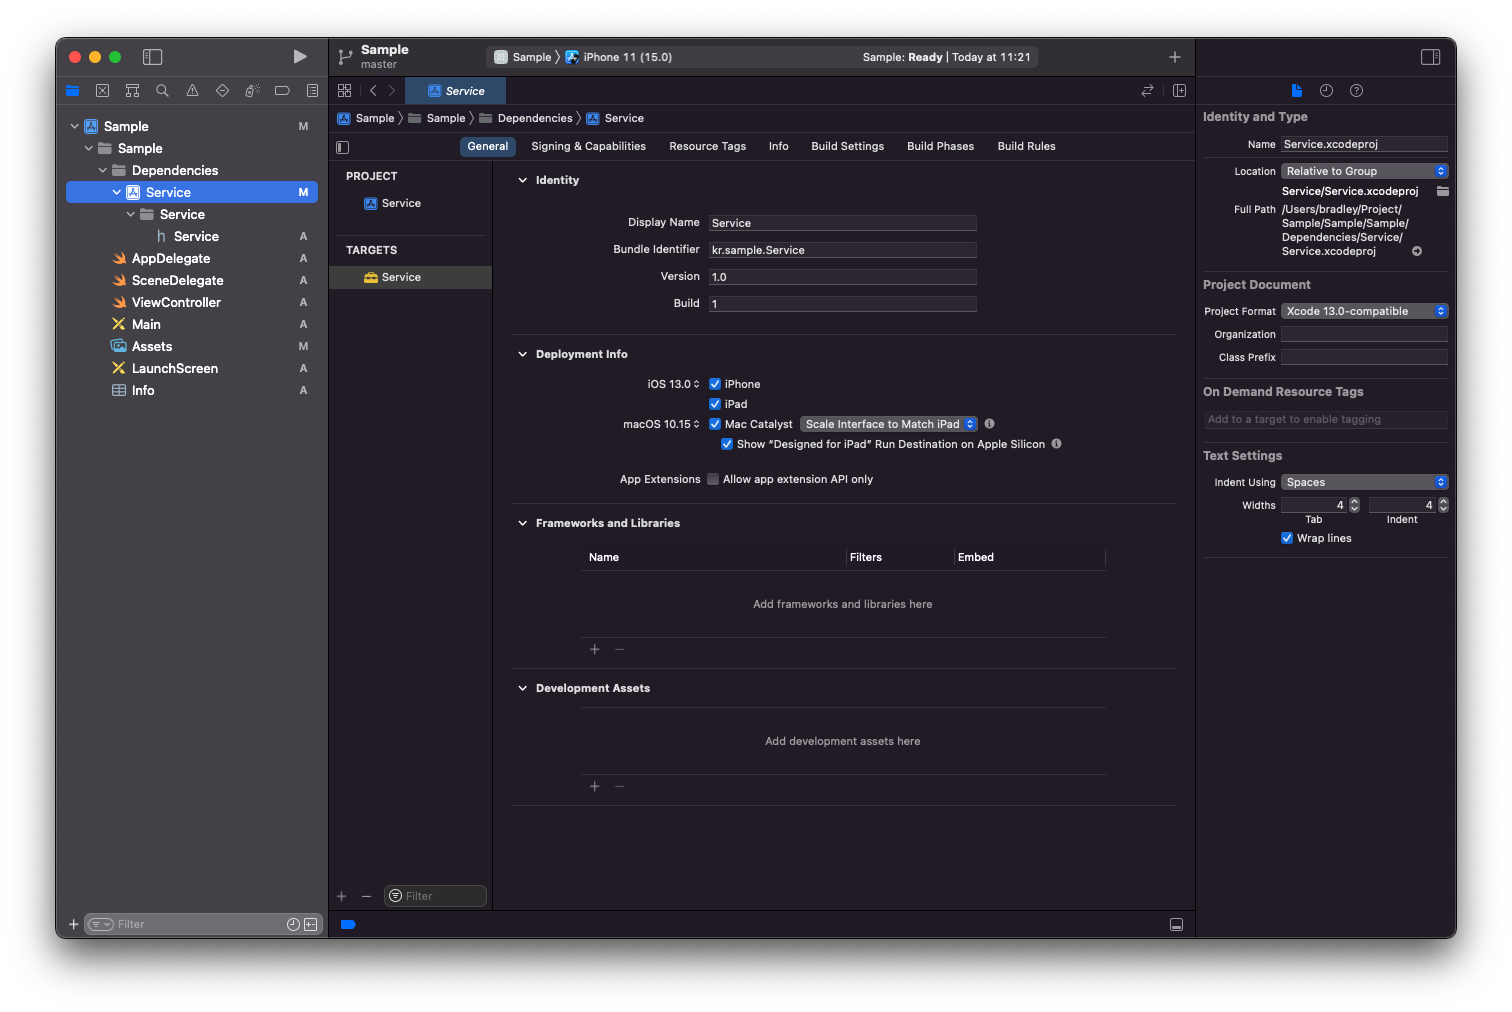Choose folder for Service.xcodeproj location
The image size is (1512, 1012).
[1442, 191]
